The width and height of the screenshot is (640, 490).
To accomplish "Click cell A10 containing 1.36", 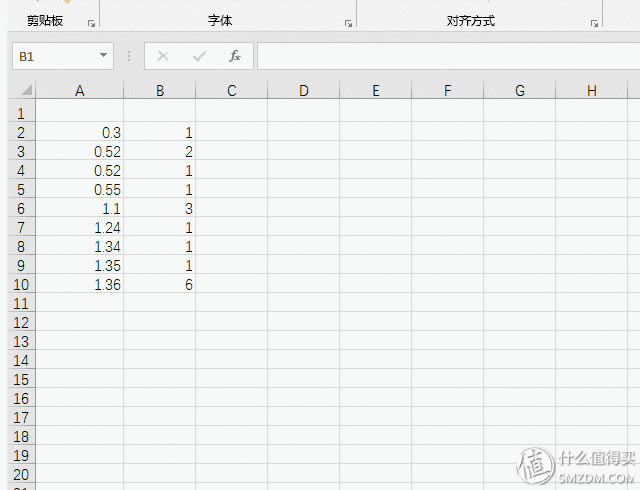I will point(80,284).
